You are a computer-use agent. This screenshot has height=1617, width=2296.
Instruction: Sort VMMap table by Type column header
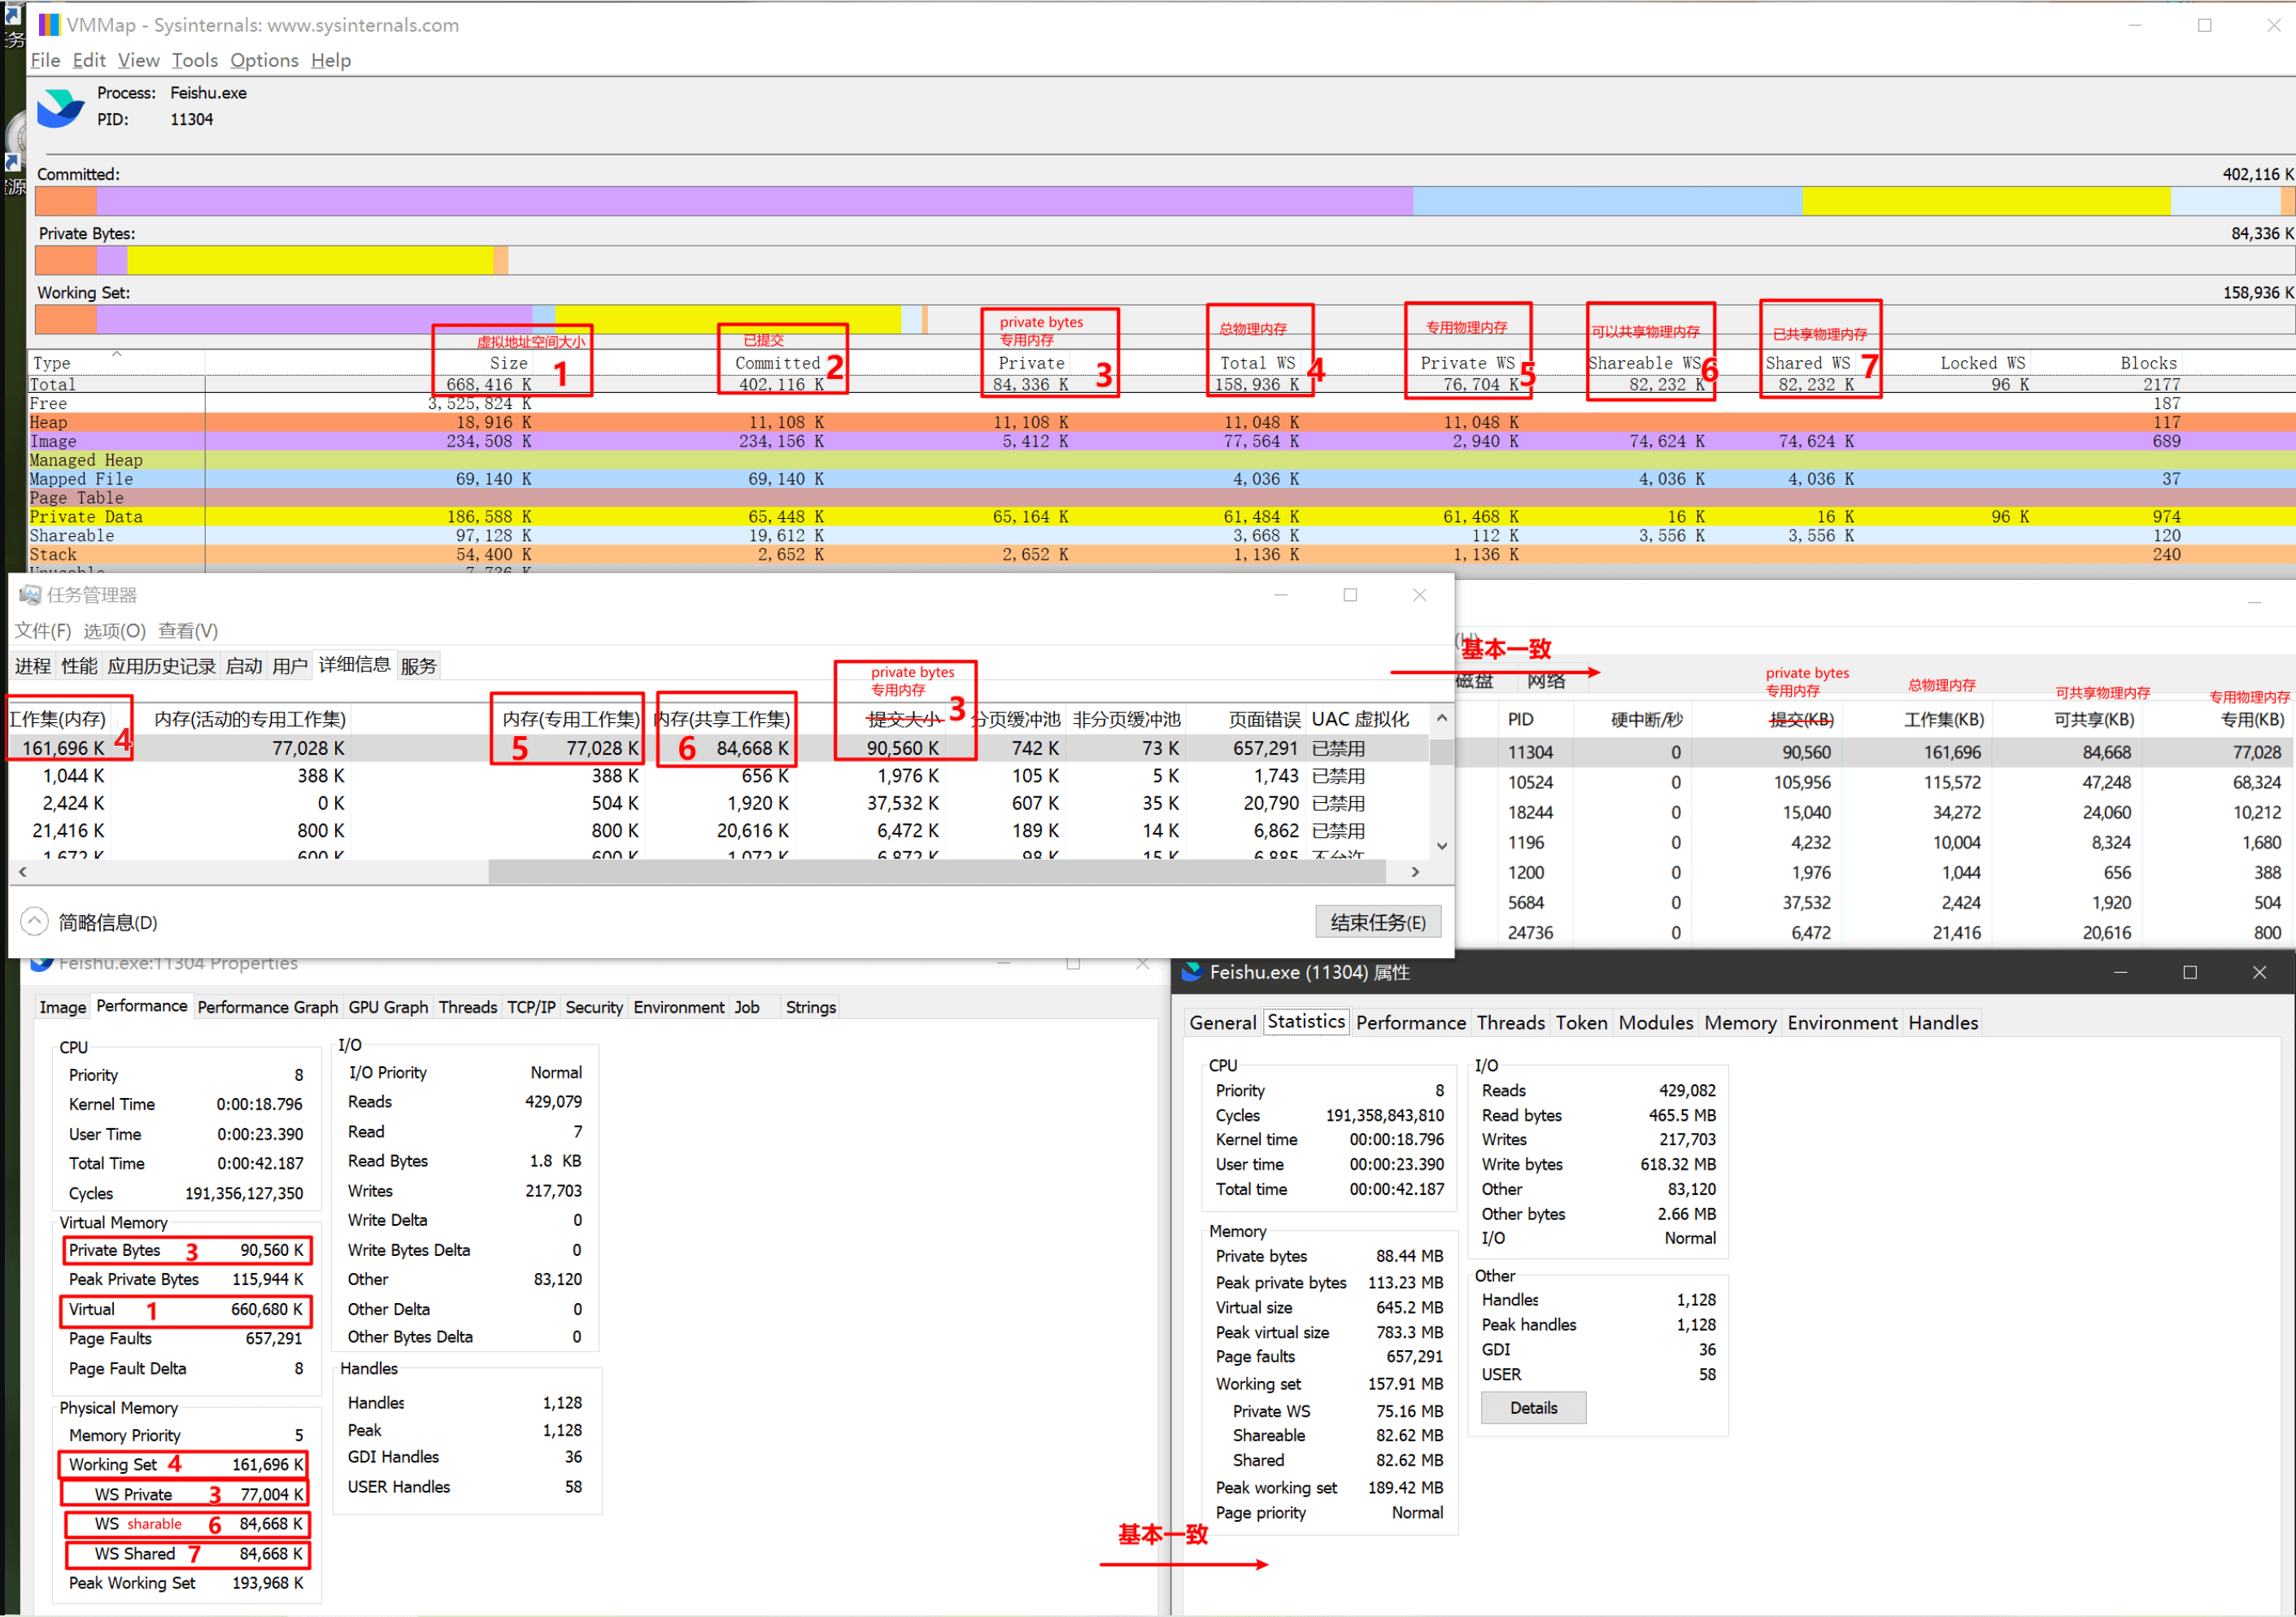pos(116,363)
